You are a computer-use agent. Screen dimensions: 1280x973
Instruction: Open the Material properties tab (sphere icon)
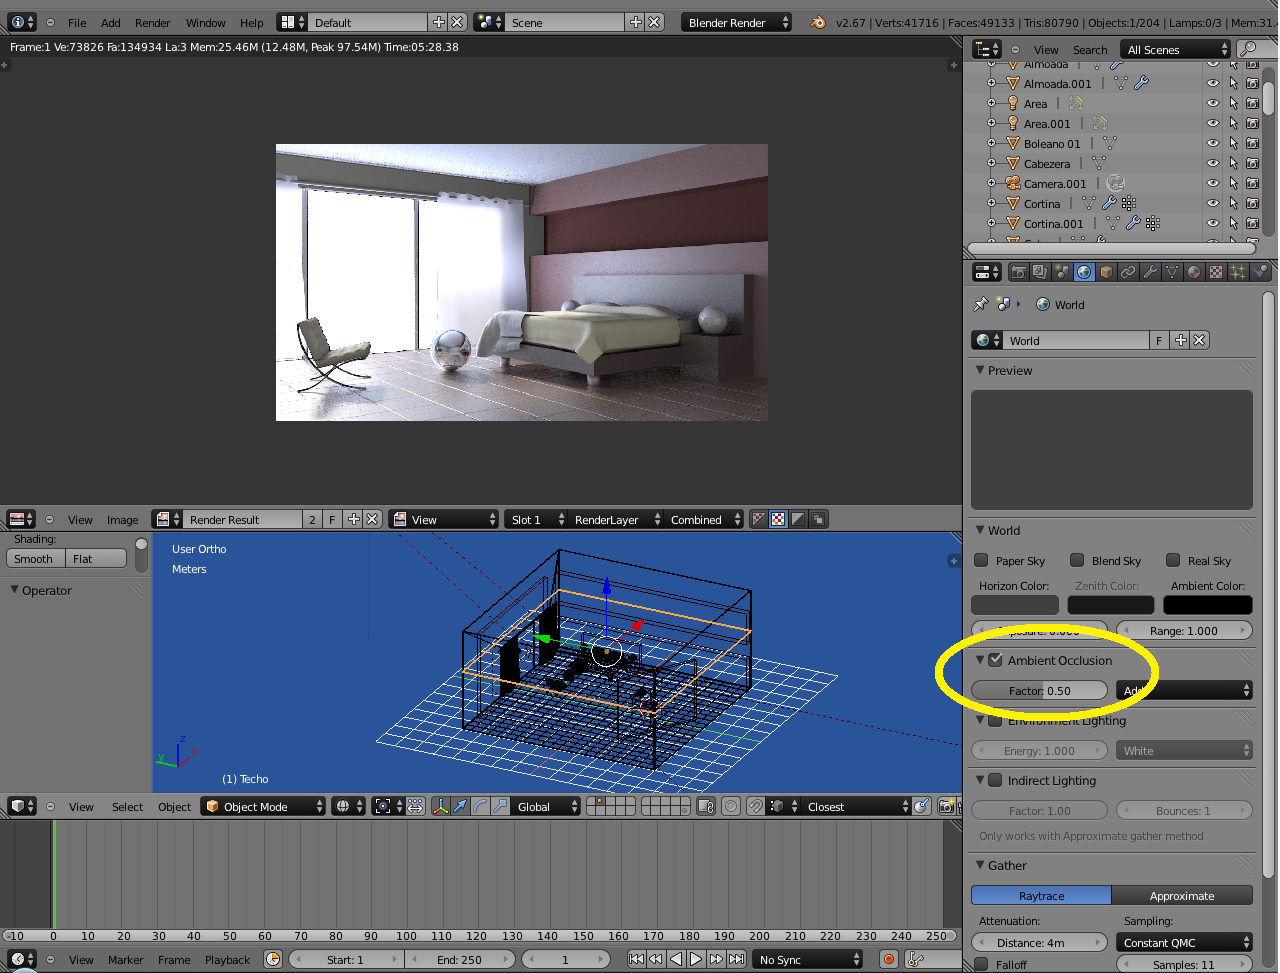1194,272
